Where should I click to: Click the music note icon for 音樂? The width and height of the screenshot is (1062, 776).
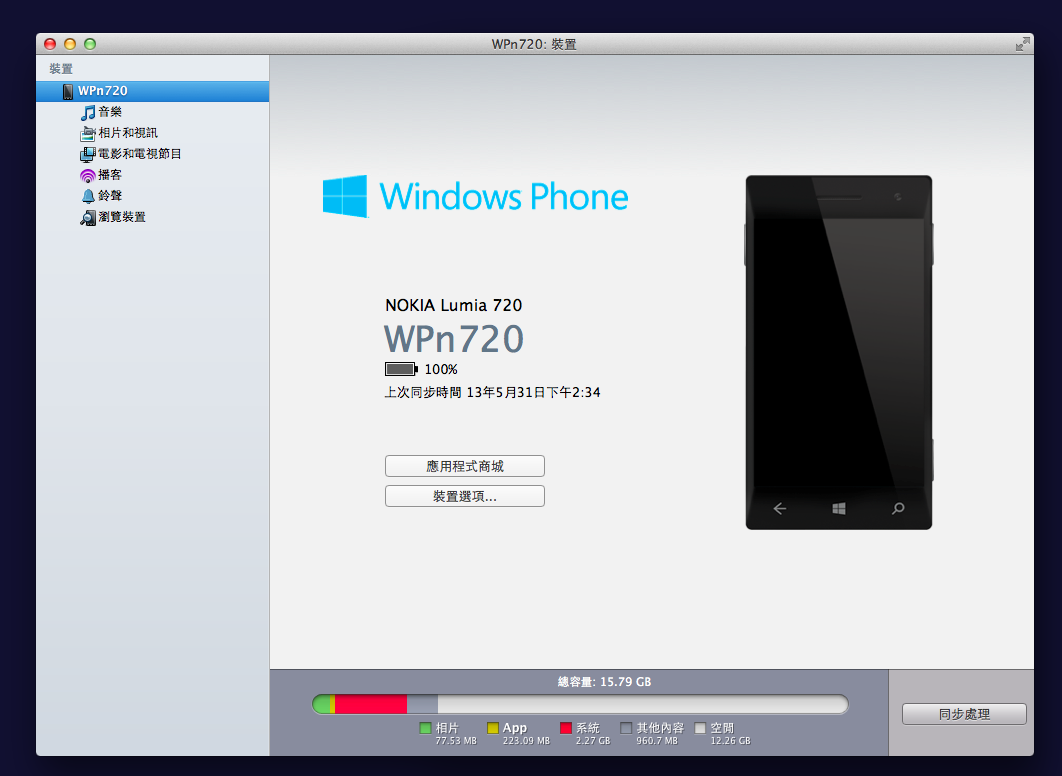click(88, 112)
